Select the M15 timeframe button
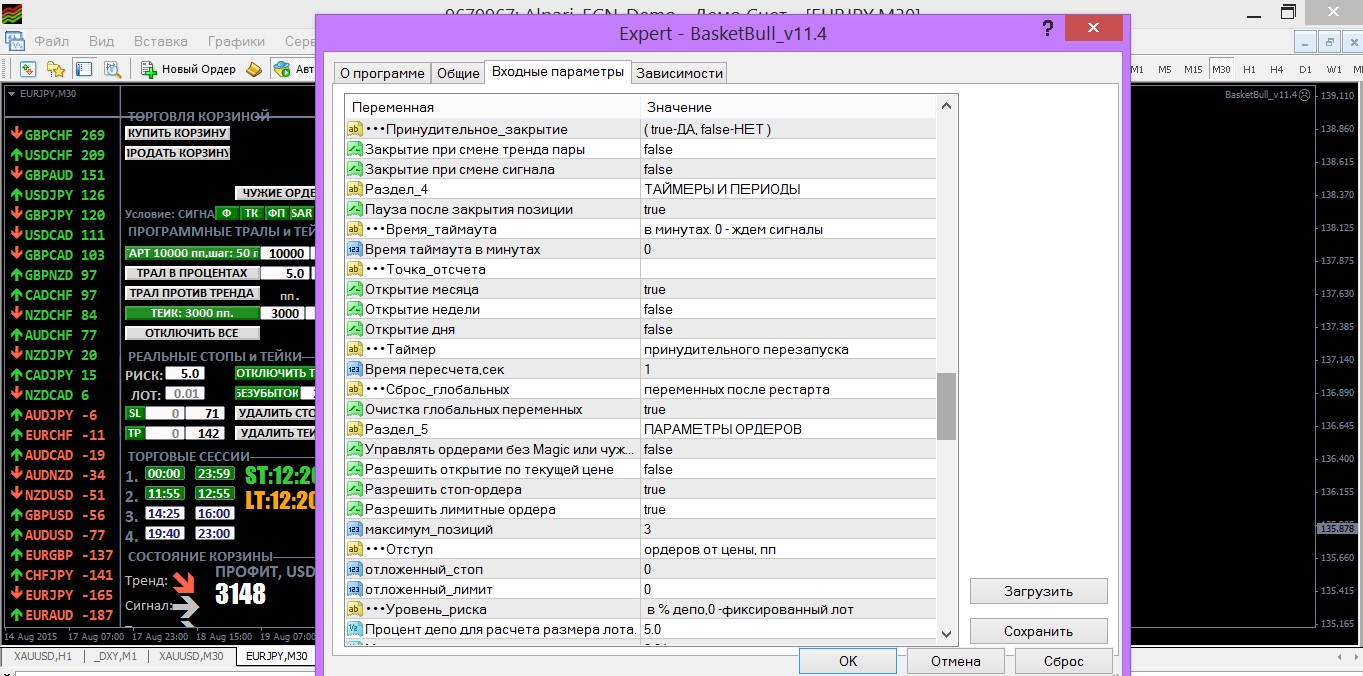 pos(1193,69)
